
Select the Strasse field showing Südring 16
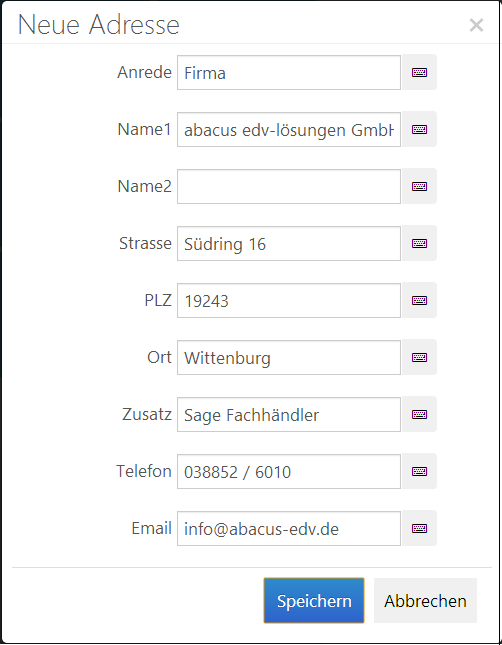[x=289, y=243]
